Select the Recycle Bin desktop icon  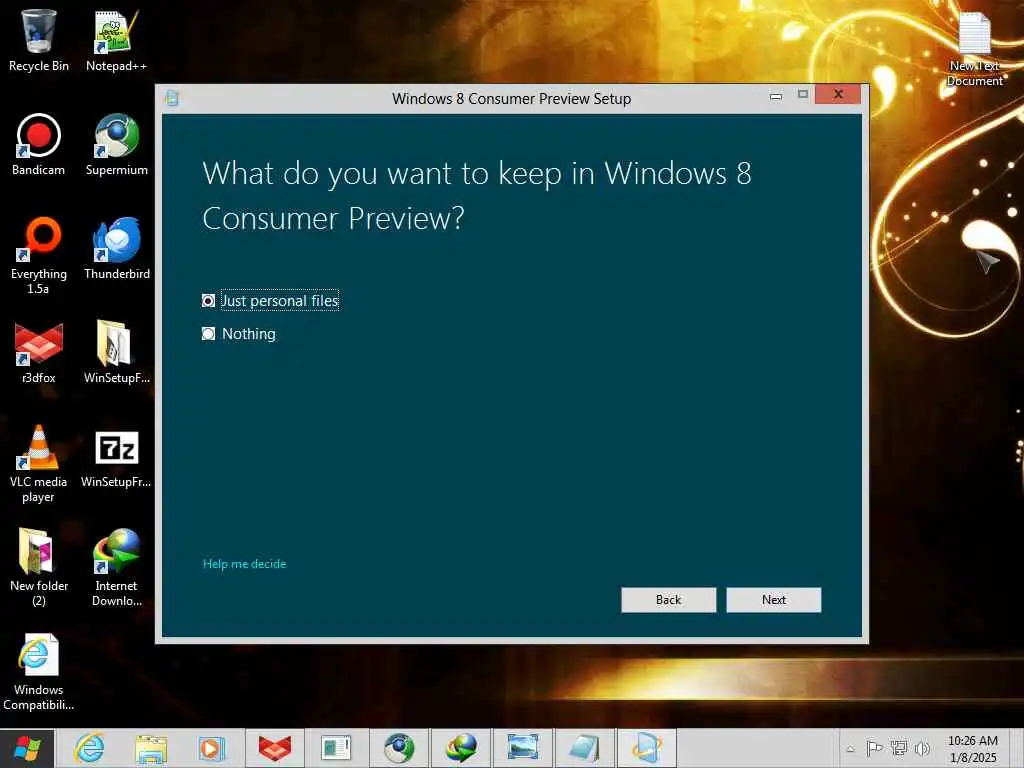point(39,40)
